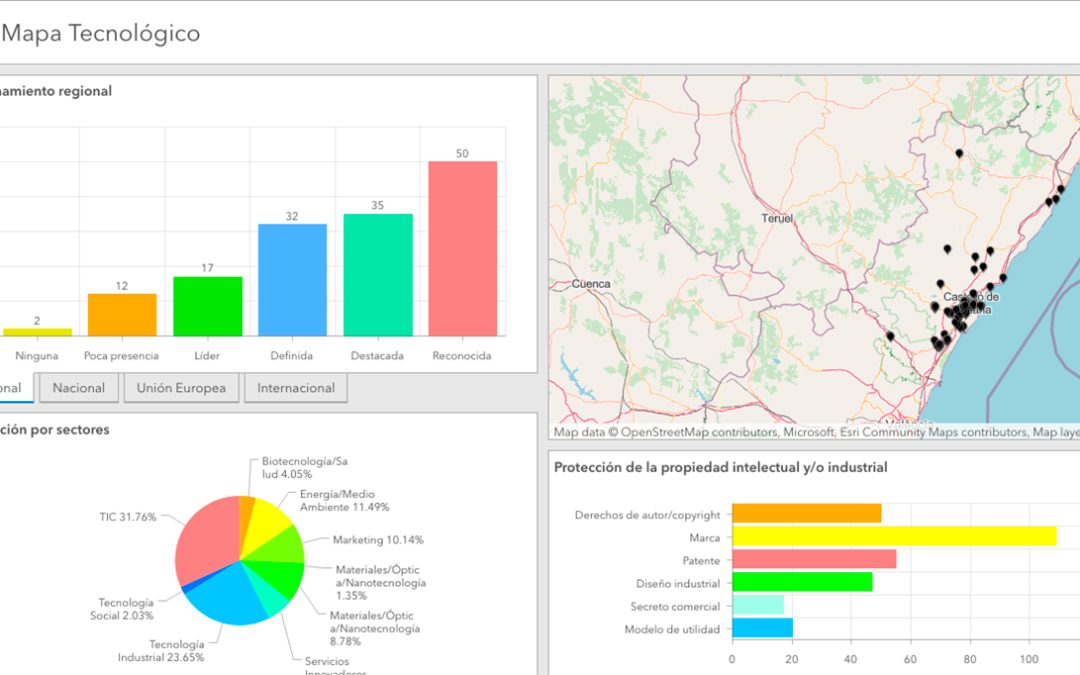Click the Teruel label on map
This screenshot has width=1080, height=675.
(777, 218)
